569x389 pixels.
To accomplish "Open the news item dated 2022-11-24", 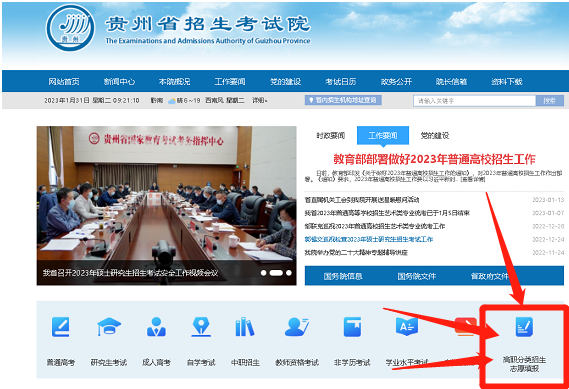I will point(356,253).
